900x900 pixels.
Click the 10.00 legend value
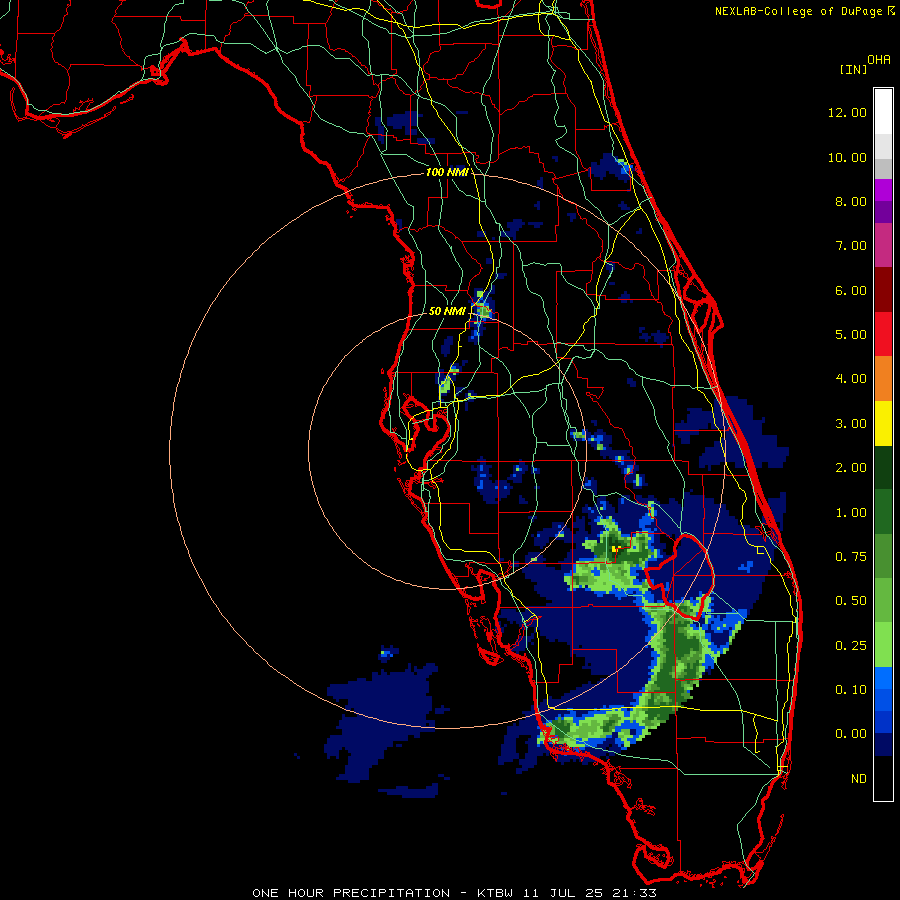847,157
